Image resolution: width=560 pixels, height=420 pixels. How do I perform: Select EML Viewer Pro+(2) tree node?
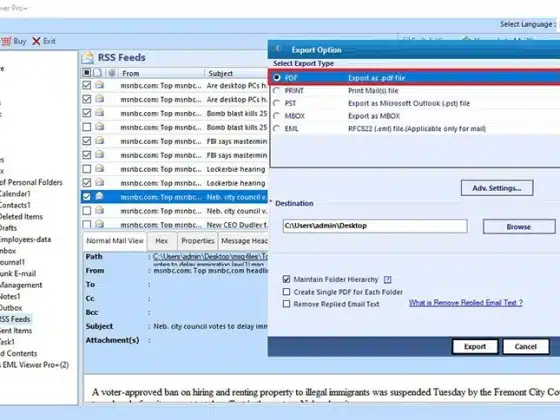35,365
